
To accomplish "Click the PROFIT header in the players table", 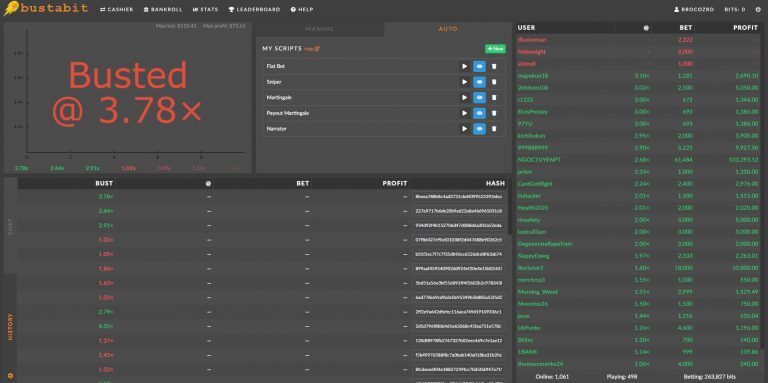I will click(745, 28).
